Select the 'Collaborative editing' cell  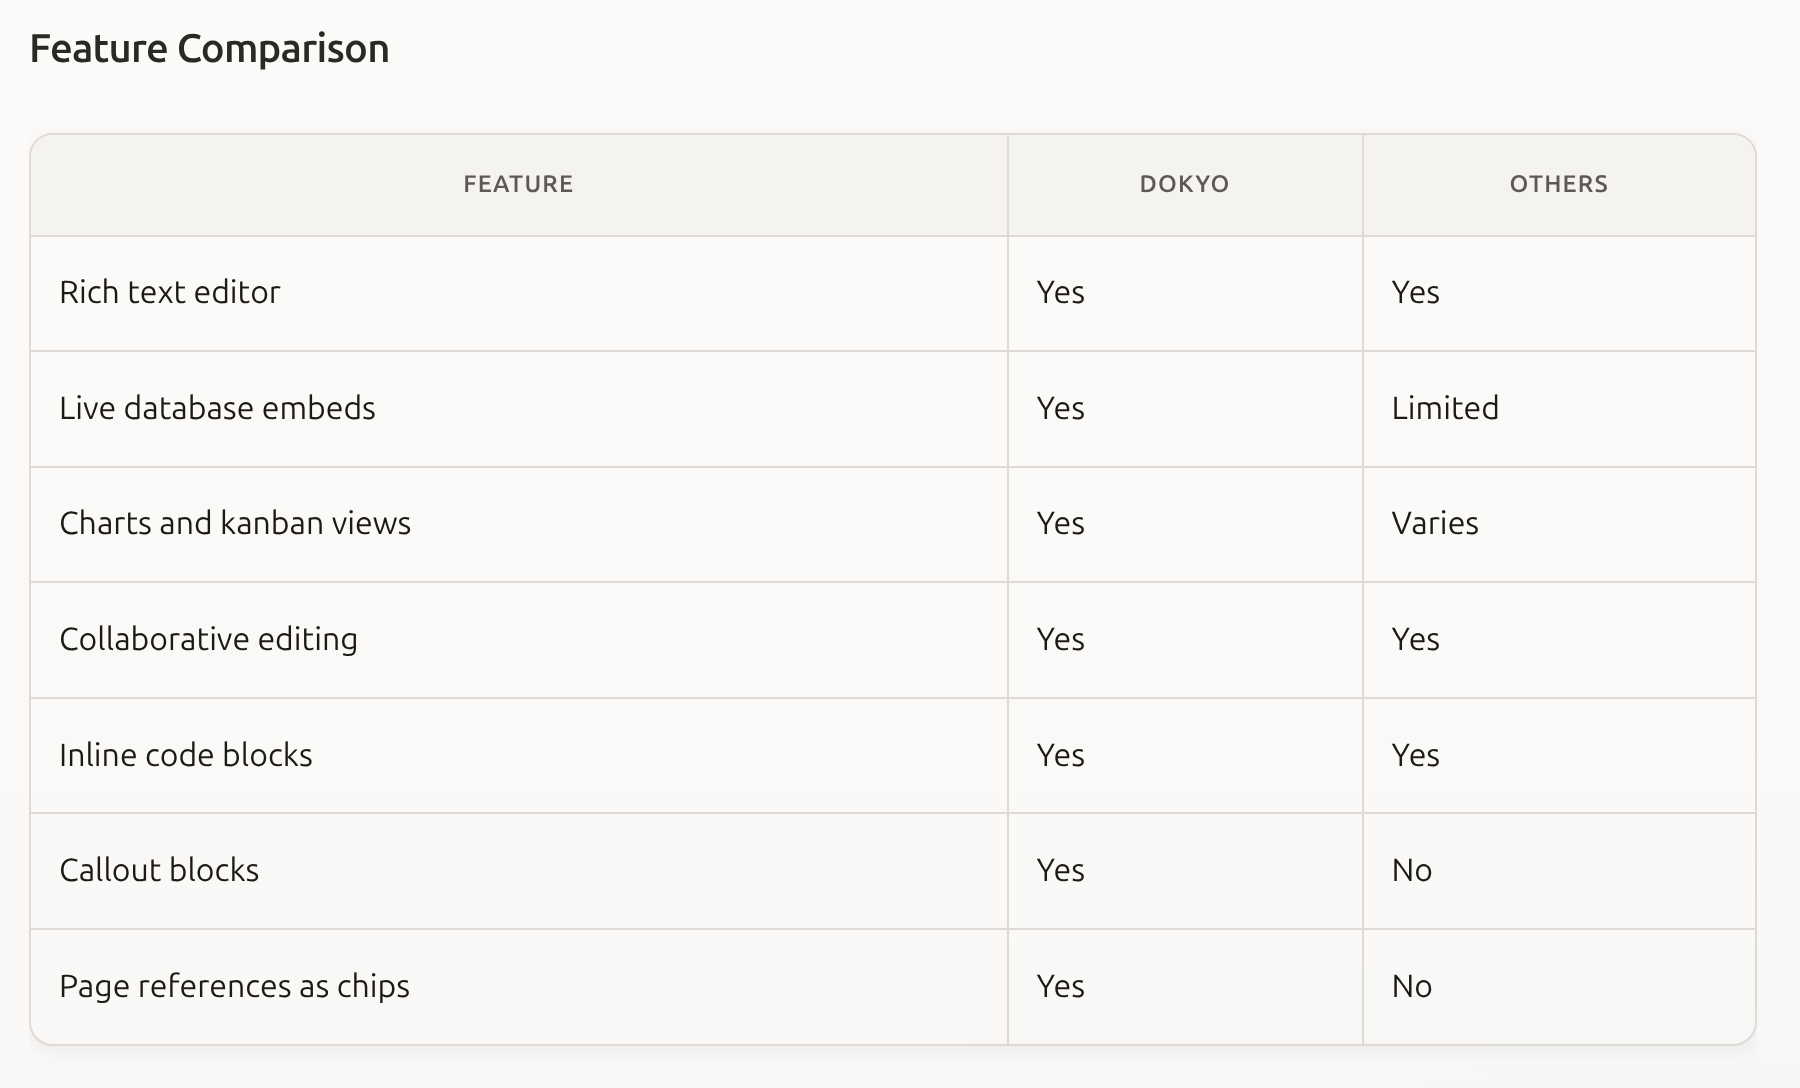point(519,640)
